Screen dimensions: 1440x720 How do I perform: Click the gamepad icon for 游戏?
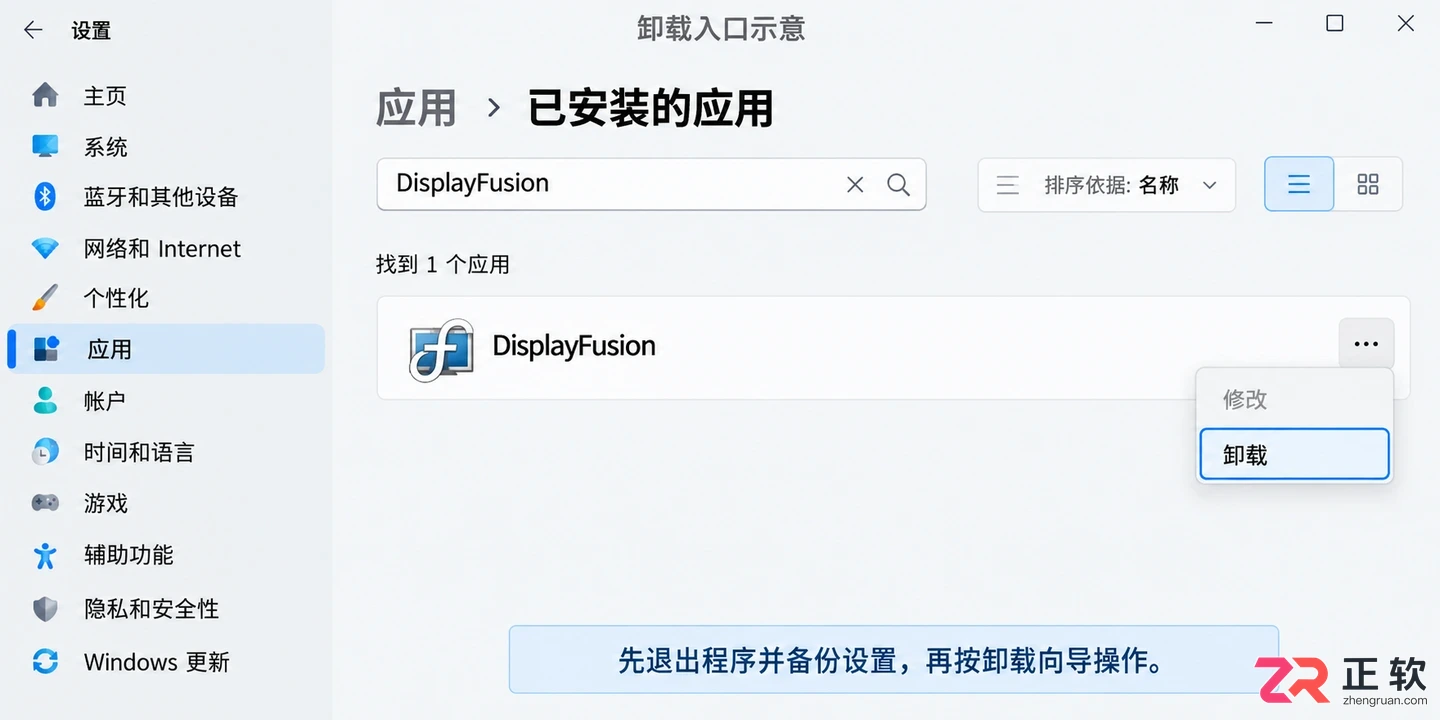(x=45, y=502)
